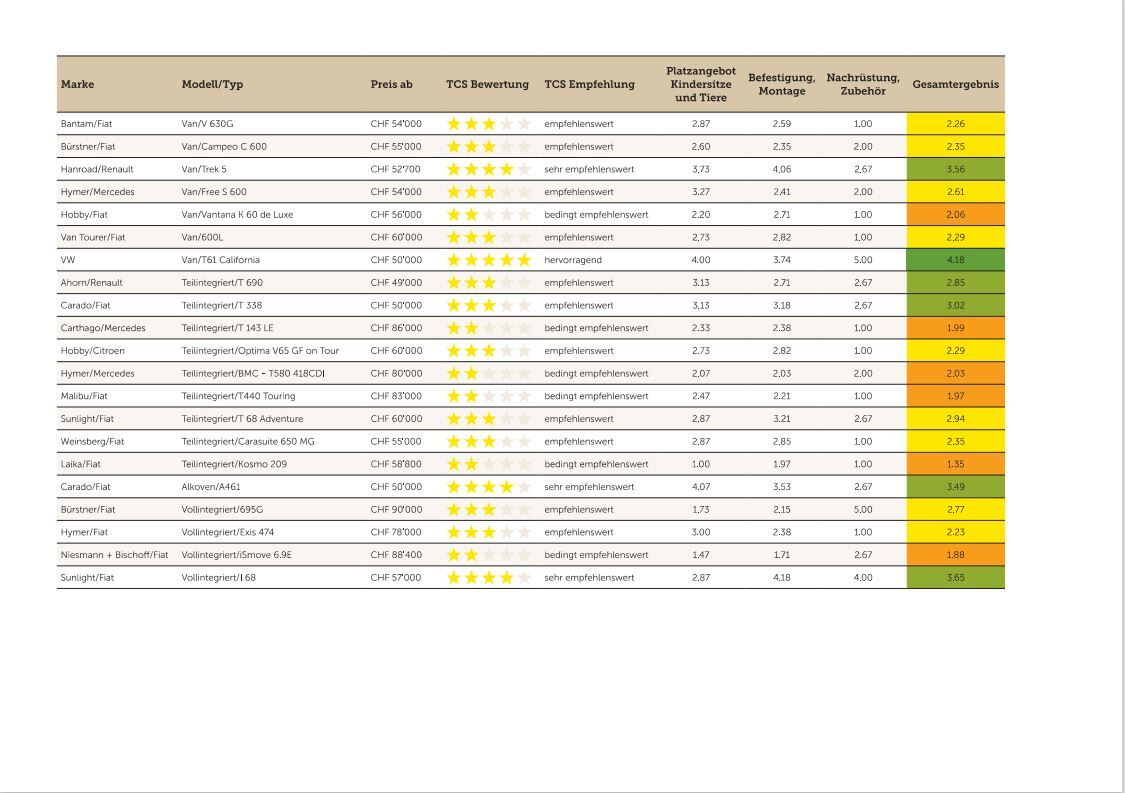Select the "Vollintegriert/iSmove 6.9E" model cell
The image size is (1125, 793).
pyautogui.click(x=237, y=555)
